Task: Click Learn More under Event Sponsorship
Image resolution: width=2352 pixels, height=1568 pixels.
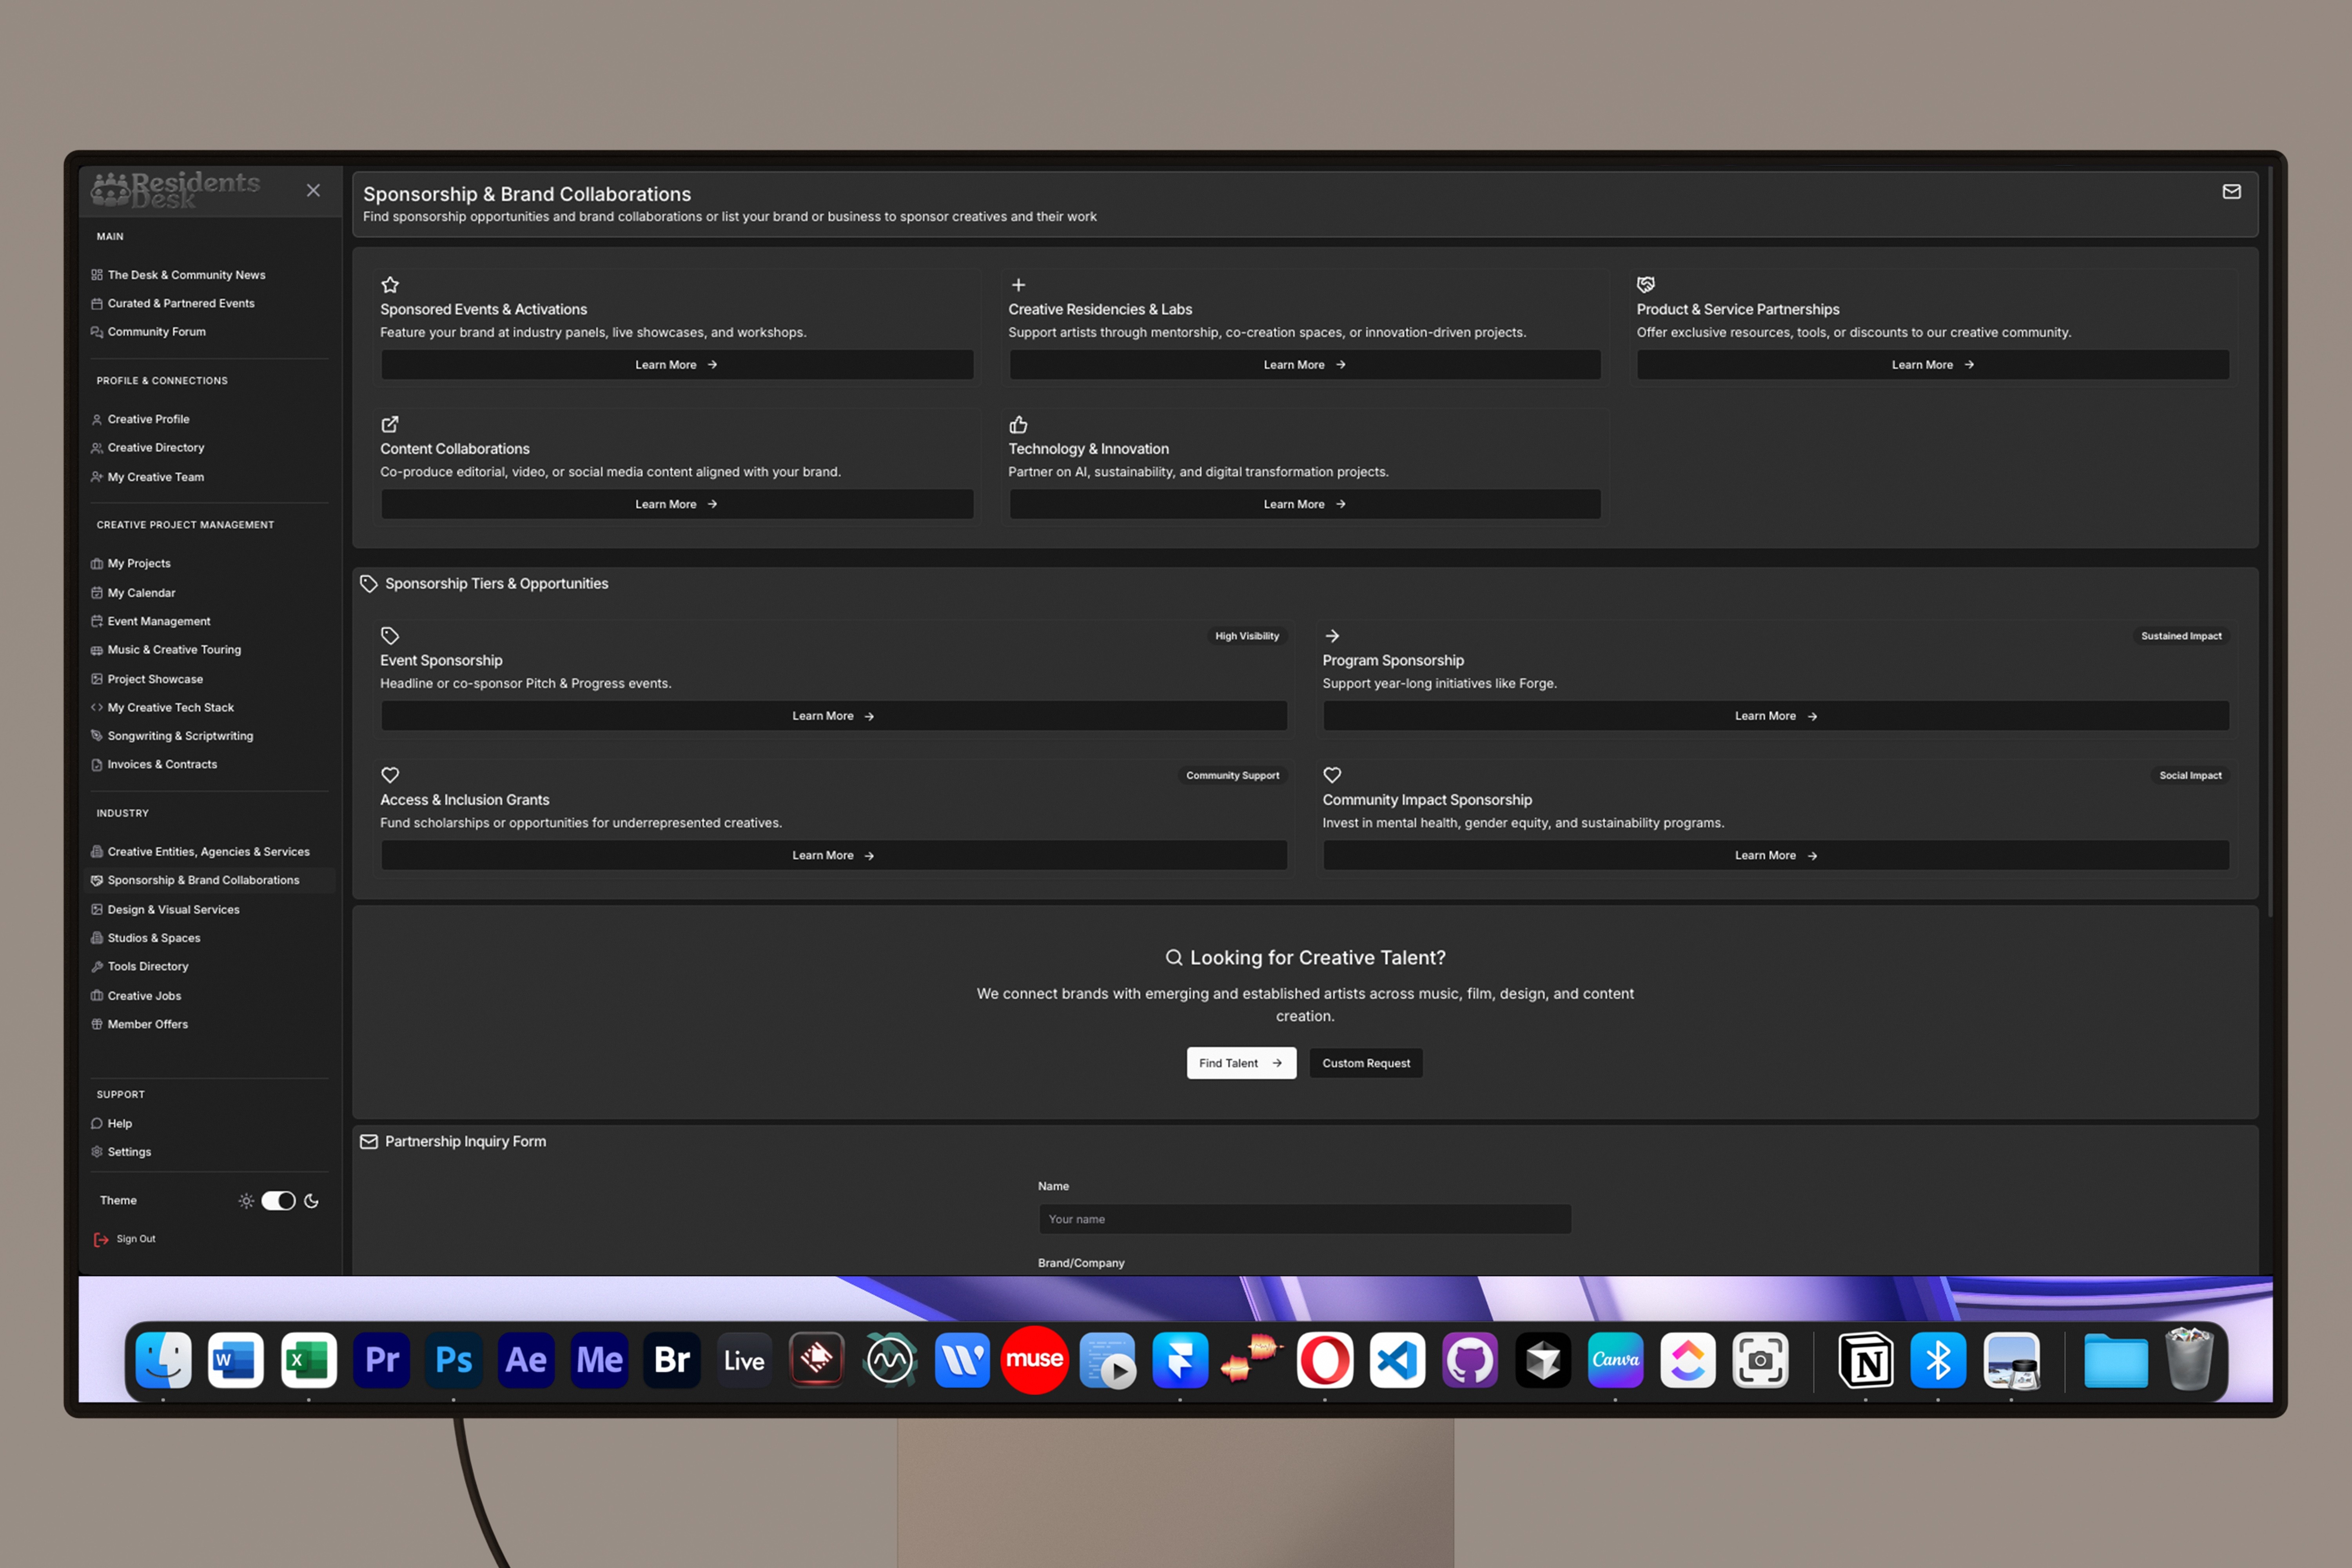Action: [834, 716]
